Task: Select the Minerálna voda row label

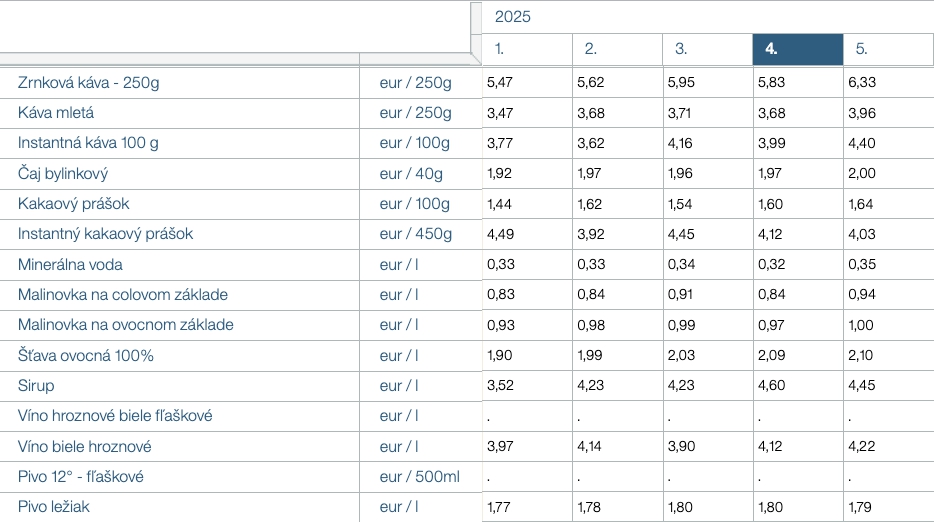Action: [x=70, y=265]
